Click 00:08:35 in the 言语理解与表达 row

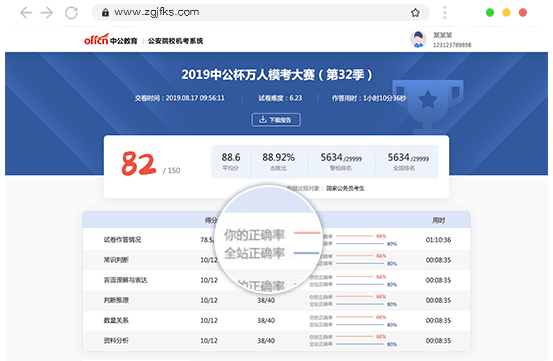coord(438,280)
